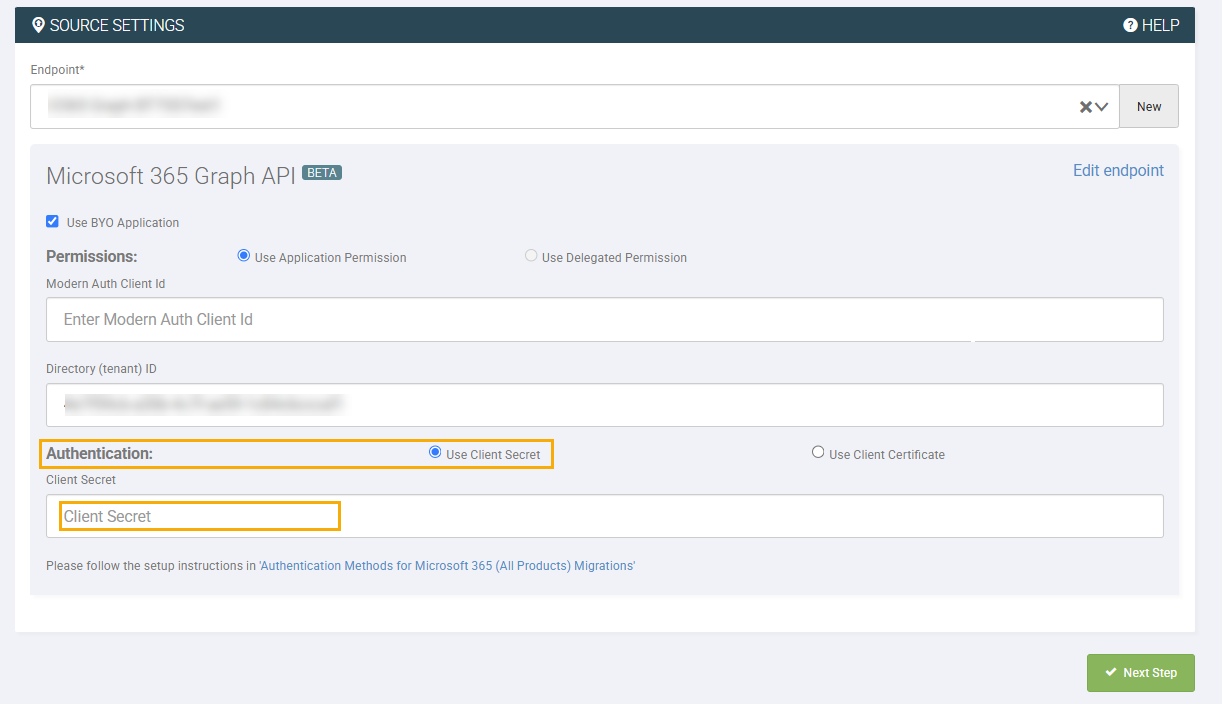Click the Next Step button

pos(1141,673)
